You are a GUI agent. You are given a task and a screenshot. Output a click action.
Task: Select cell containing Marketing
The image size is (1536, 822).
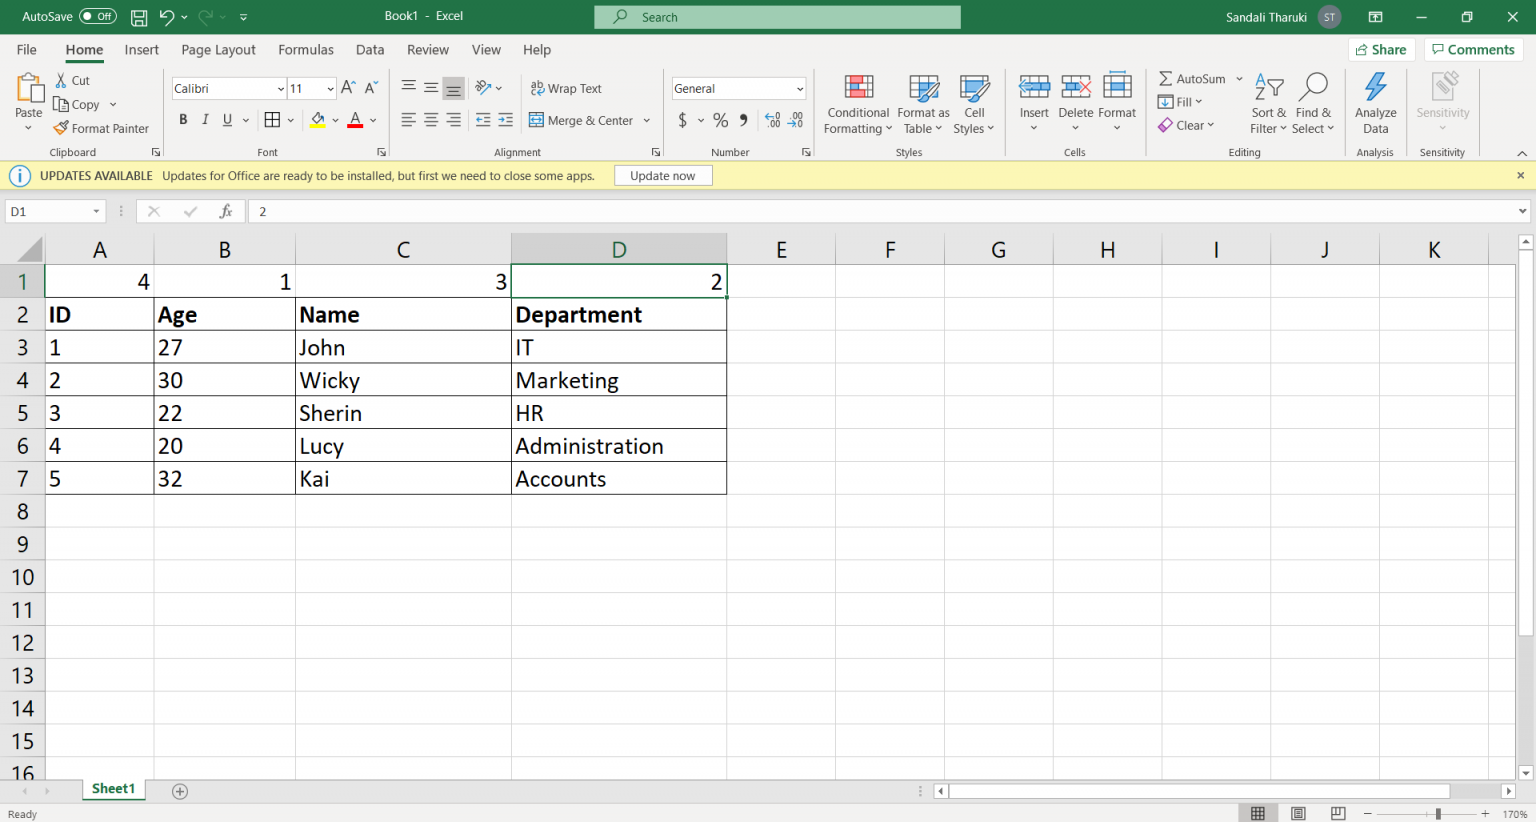click(x=618, y=380)
